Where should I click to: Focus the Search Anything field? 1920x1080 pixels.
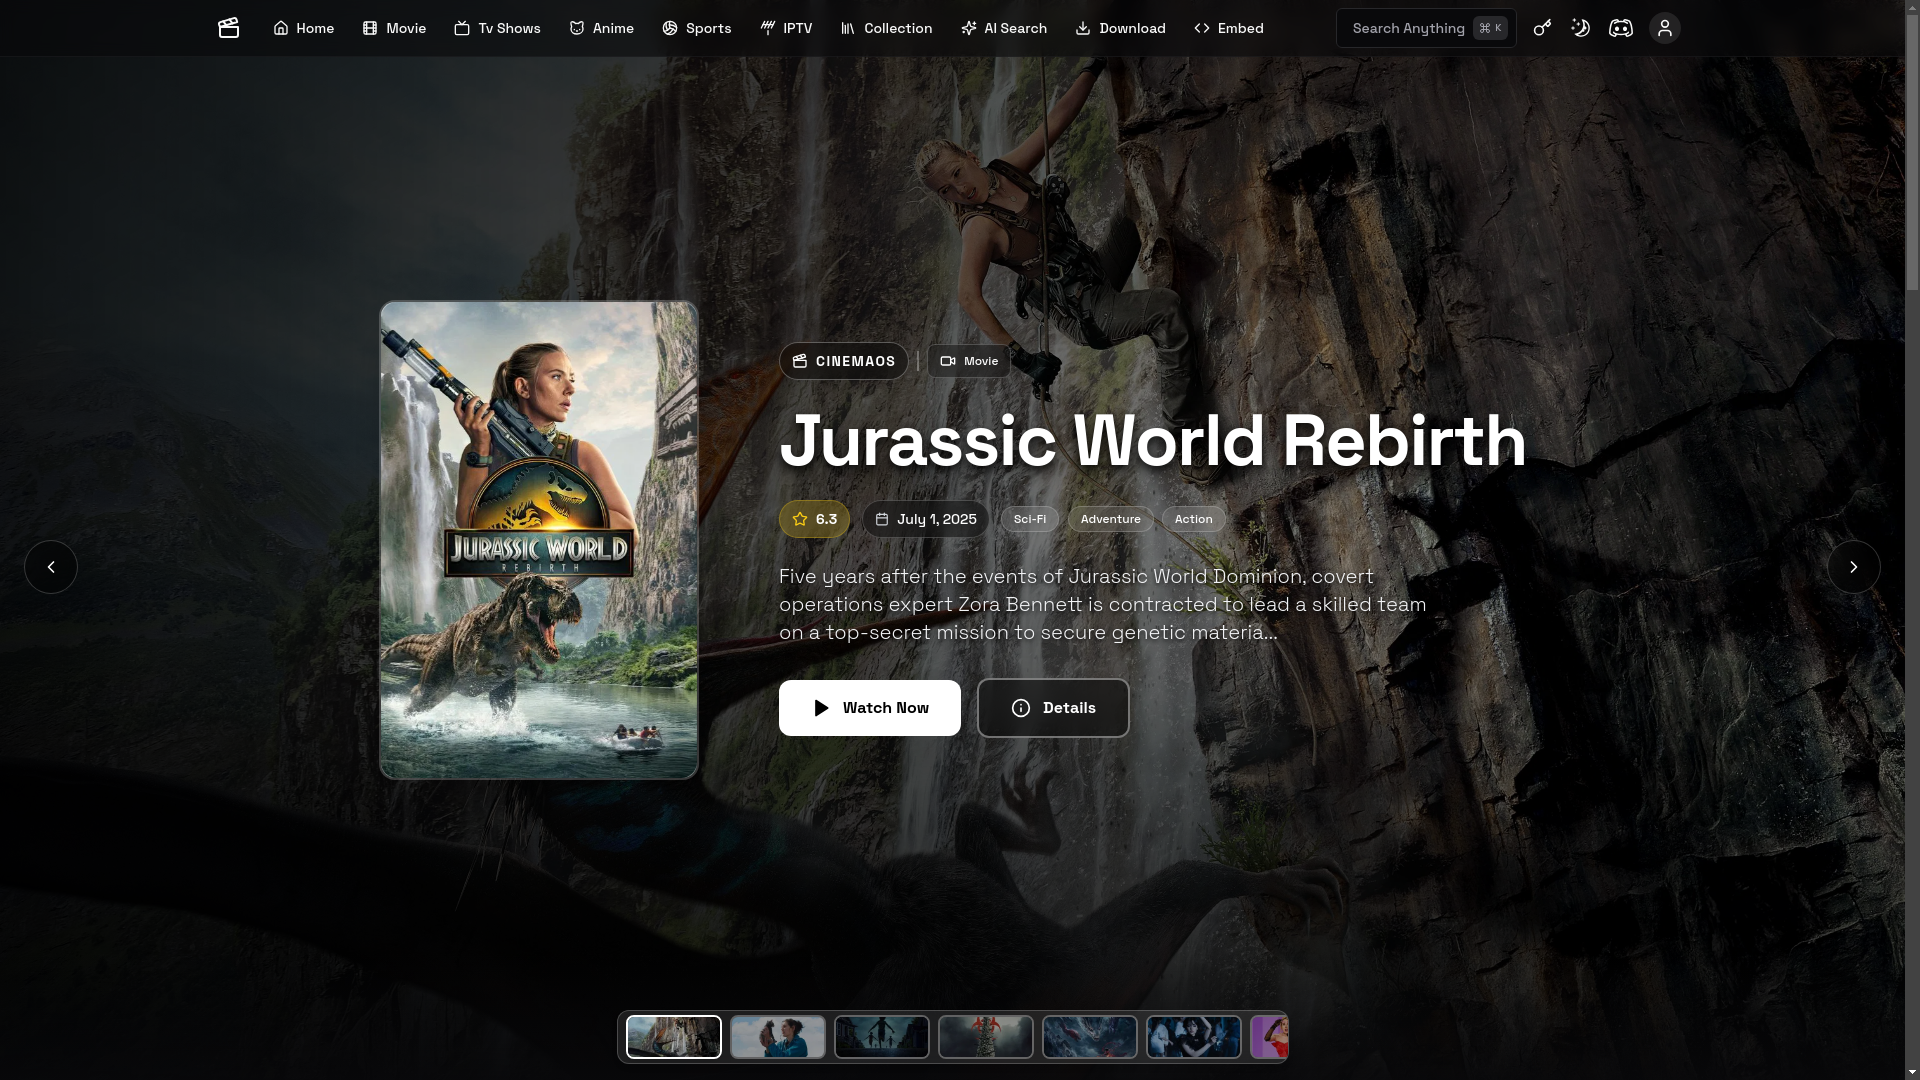pyautogui.click(x=1426, y=28)
